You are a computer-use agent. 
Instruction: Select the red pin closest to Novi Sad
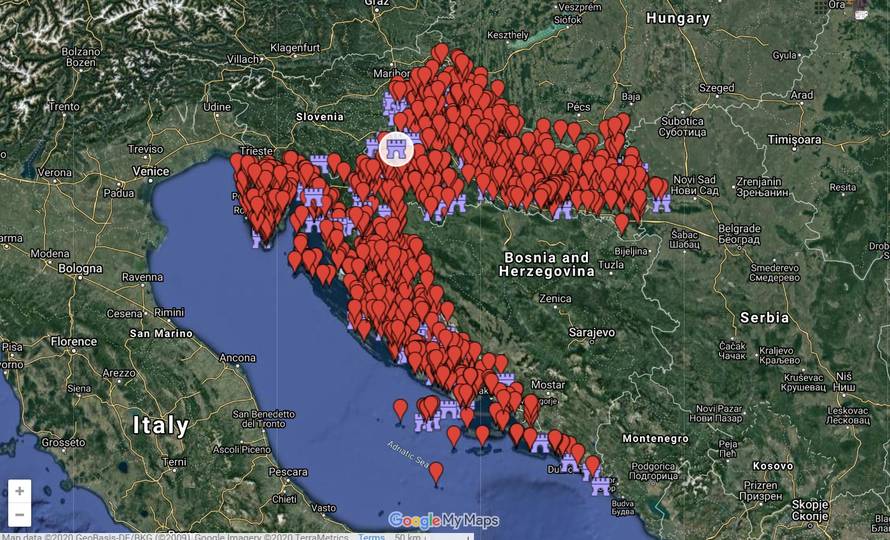[657, 187]
